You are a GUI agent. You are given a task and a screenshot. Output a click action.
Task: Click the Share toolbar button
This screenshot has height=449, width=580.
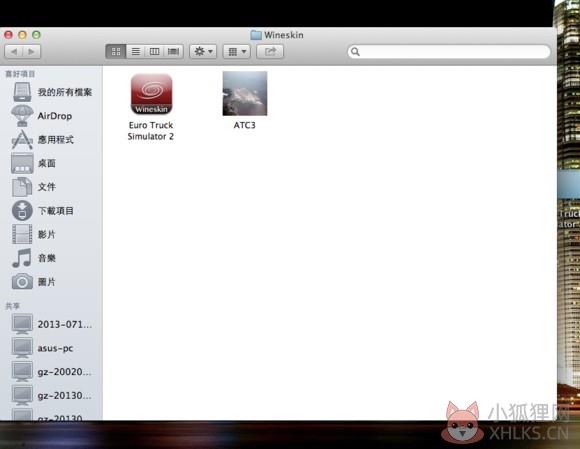[270, 51]
